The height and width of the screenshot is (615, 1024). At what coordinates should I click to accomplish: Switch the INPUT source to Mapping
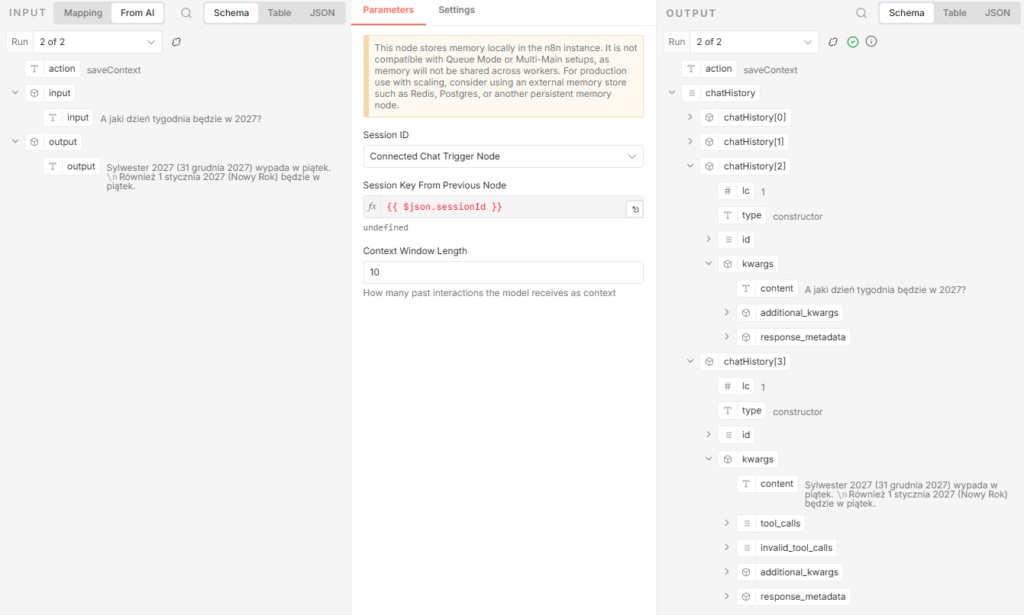tap(83, 13)
